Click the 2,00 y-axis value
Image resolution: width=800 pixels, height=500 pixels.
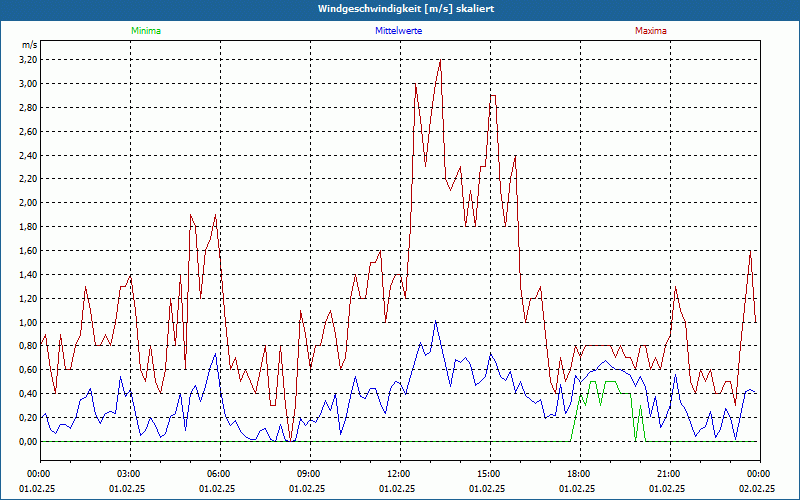pos(28,203)
